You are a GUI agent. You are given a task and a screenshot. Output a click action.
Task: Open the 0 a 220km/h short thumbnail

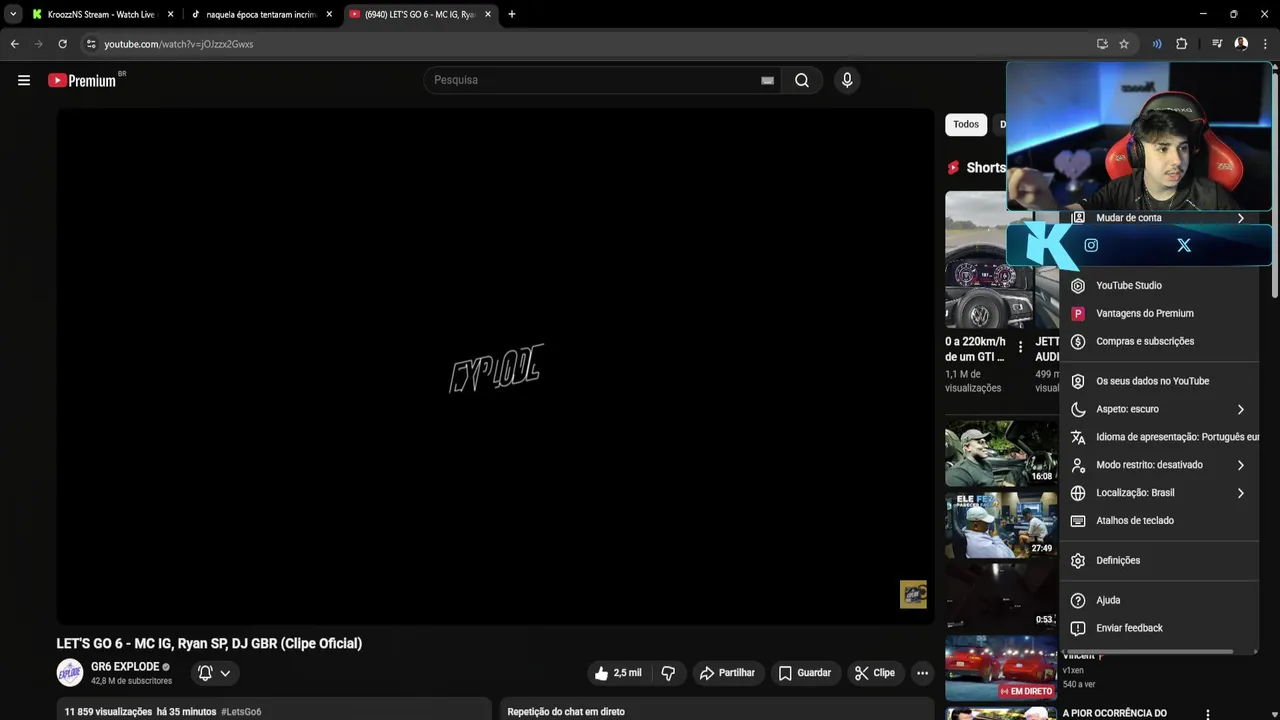pyautogui.click(x=989, y=260)
